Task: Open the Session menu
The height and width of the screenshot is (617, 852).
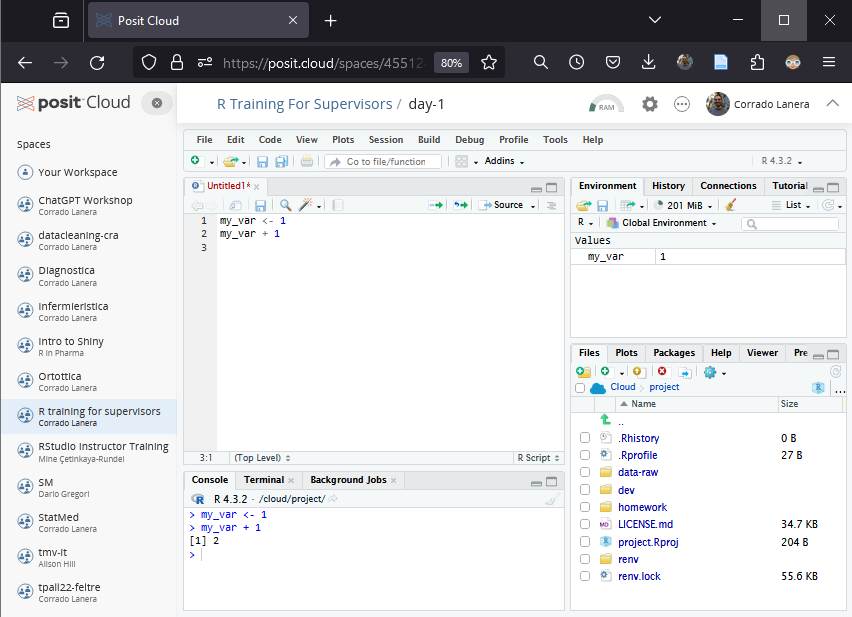Action: point(385,140)
